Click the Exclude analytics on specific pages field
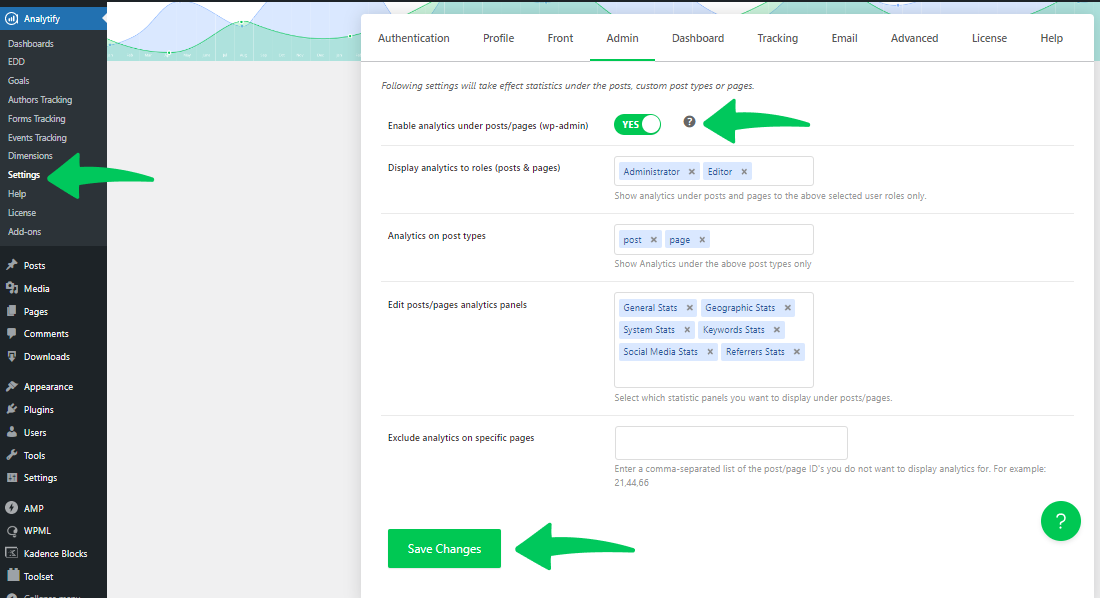Screen dimensions: 1100x598 [x=731, y=443]
